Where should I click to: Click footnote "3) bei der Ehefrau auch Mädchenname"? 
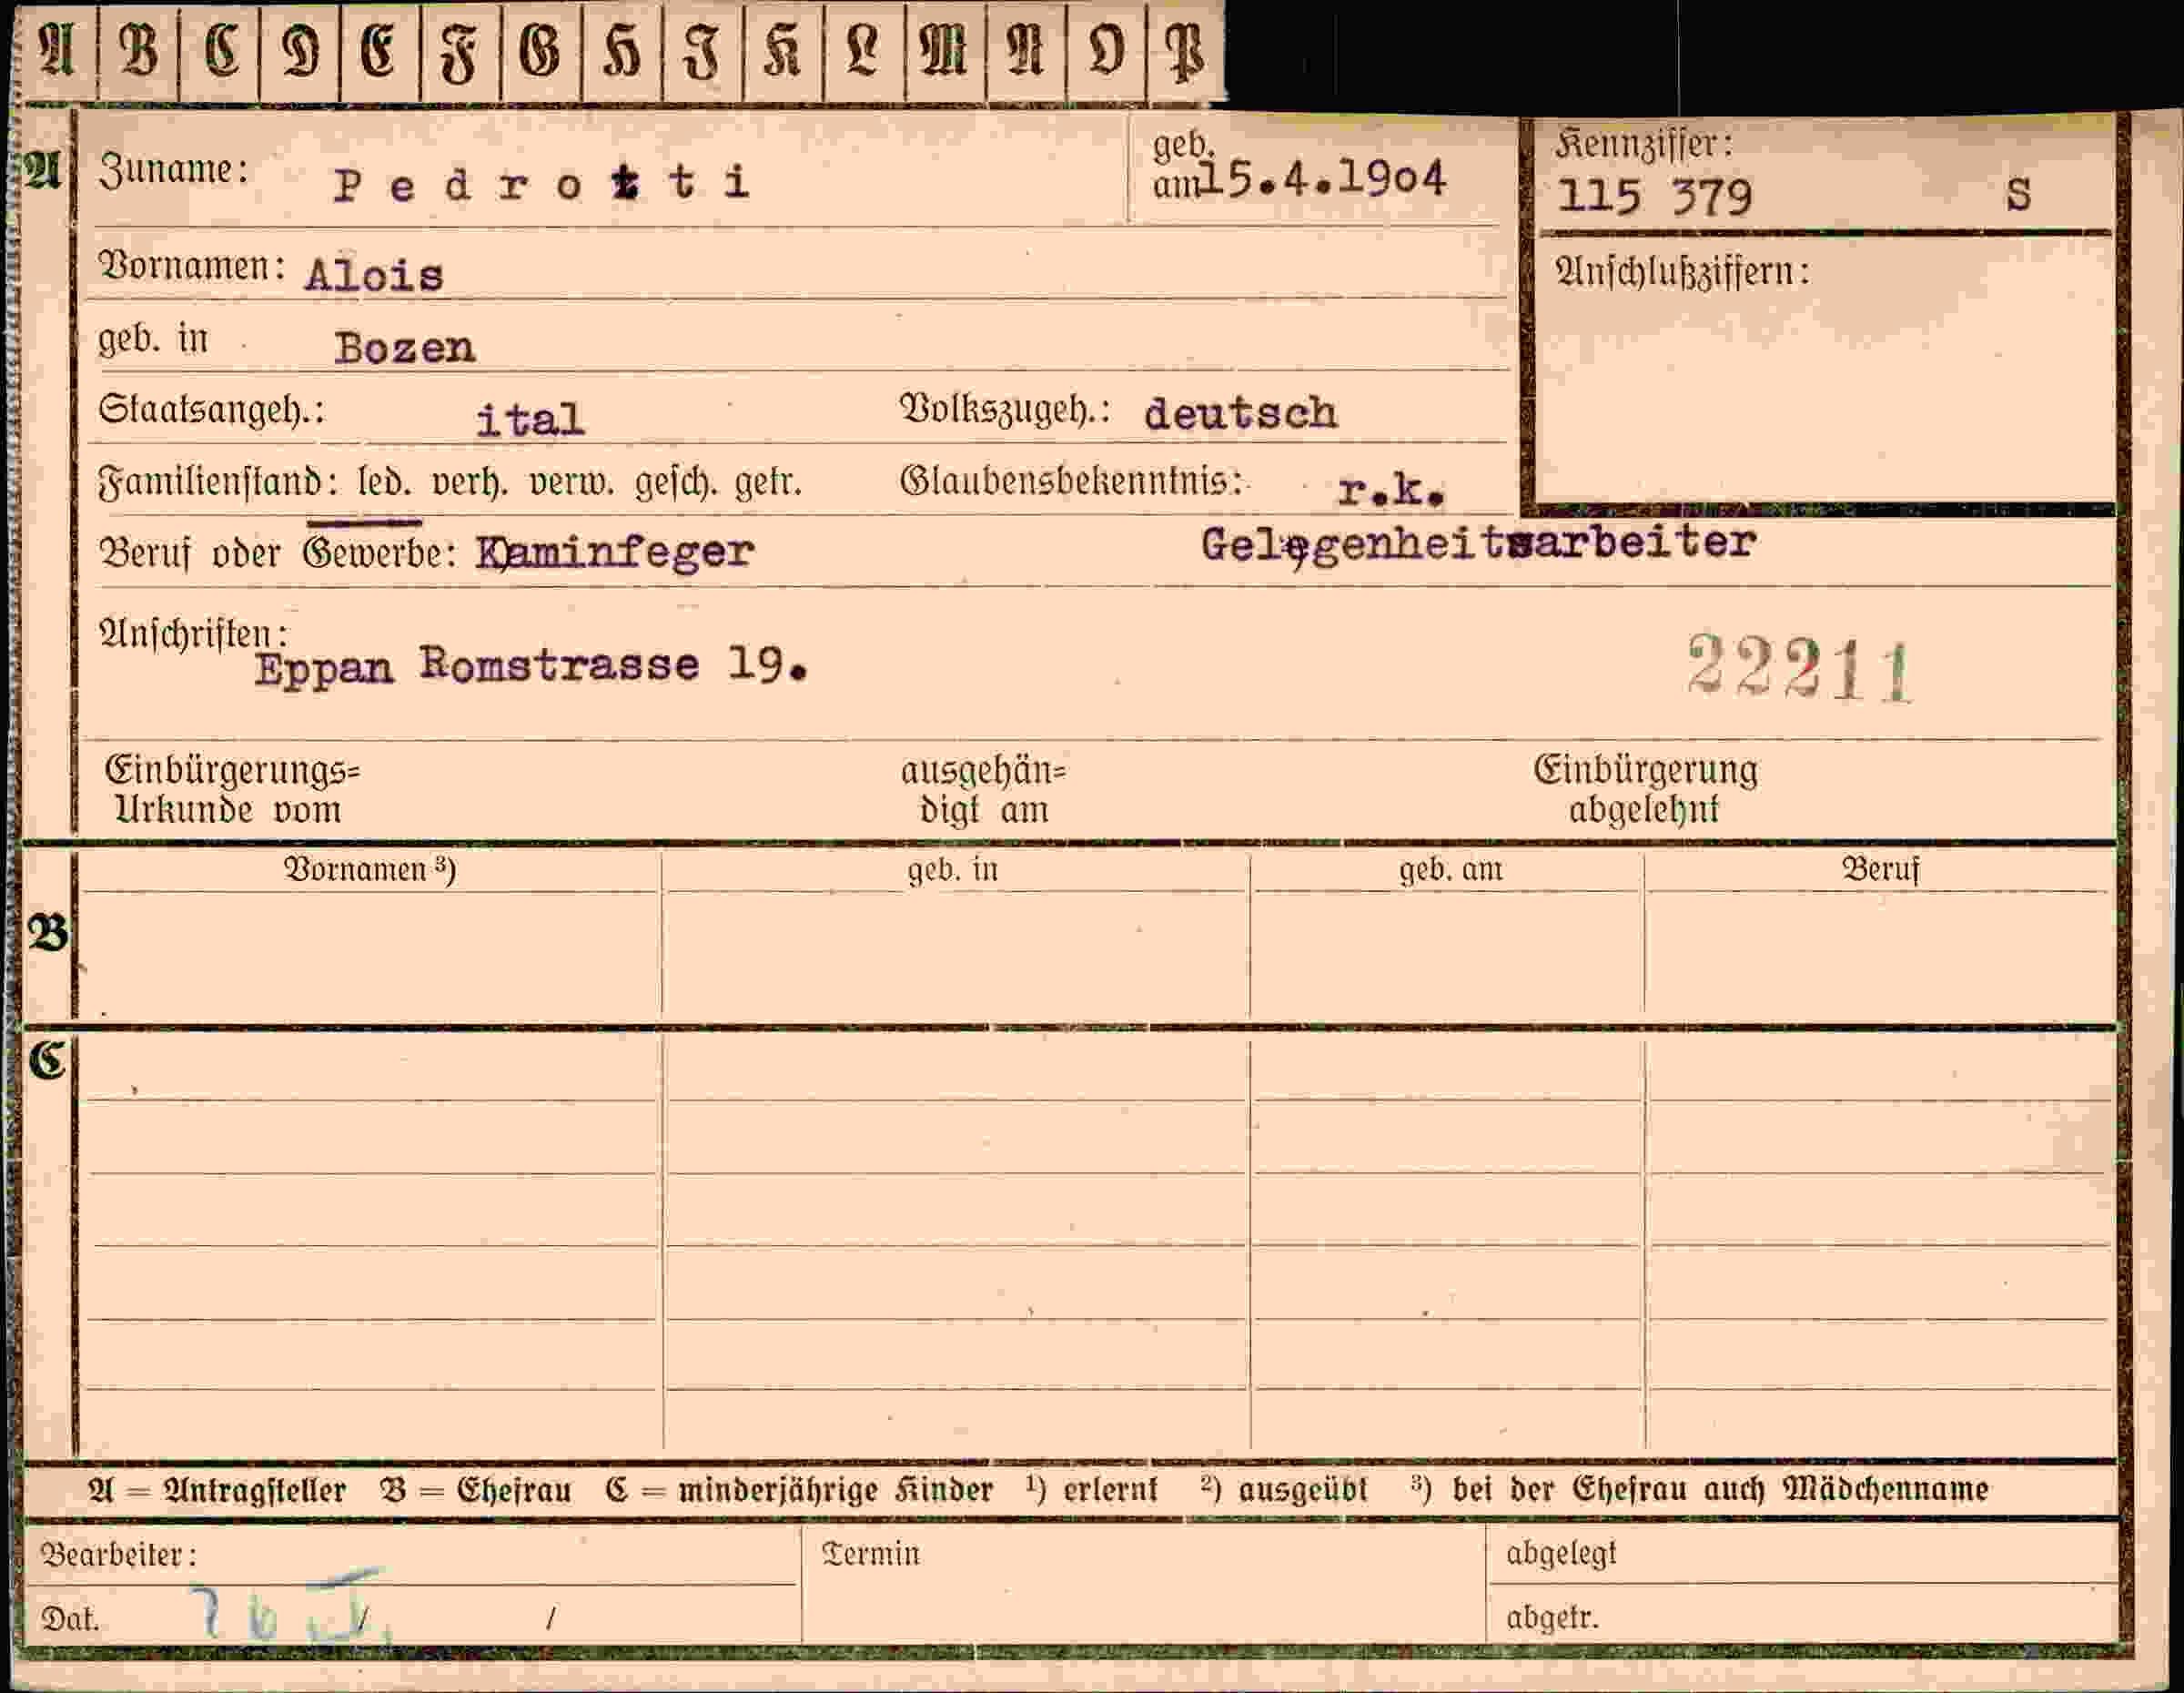(1699, 1489)
